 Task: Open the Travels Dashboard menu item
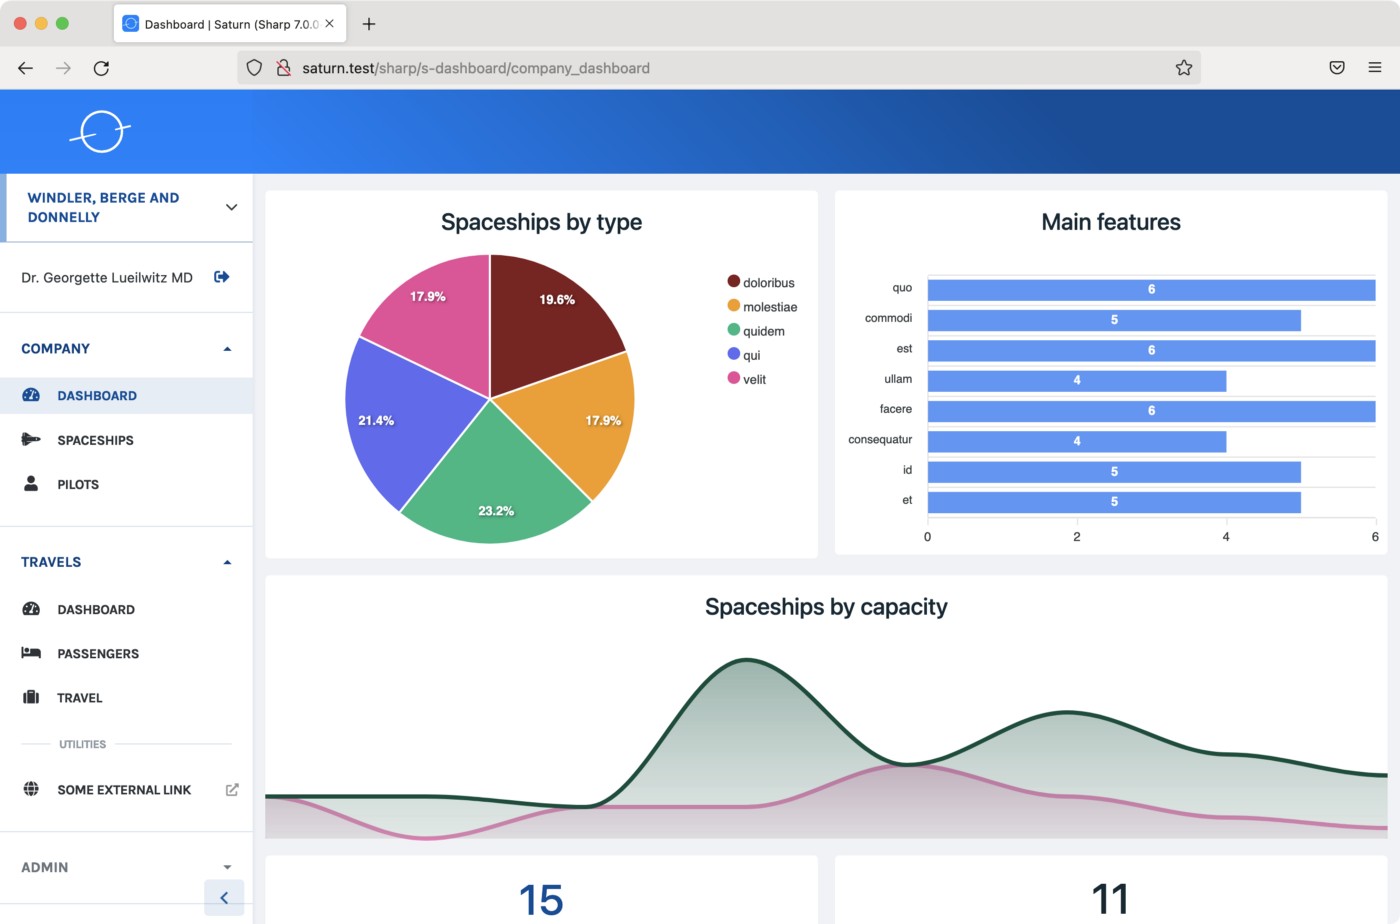[x=96, y=609]
